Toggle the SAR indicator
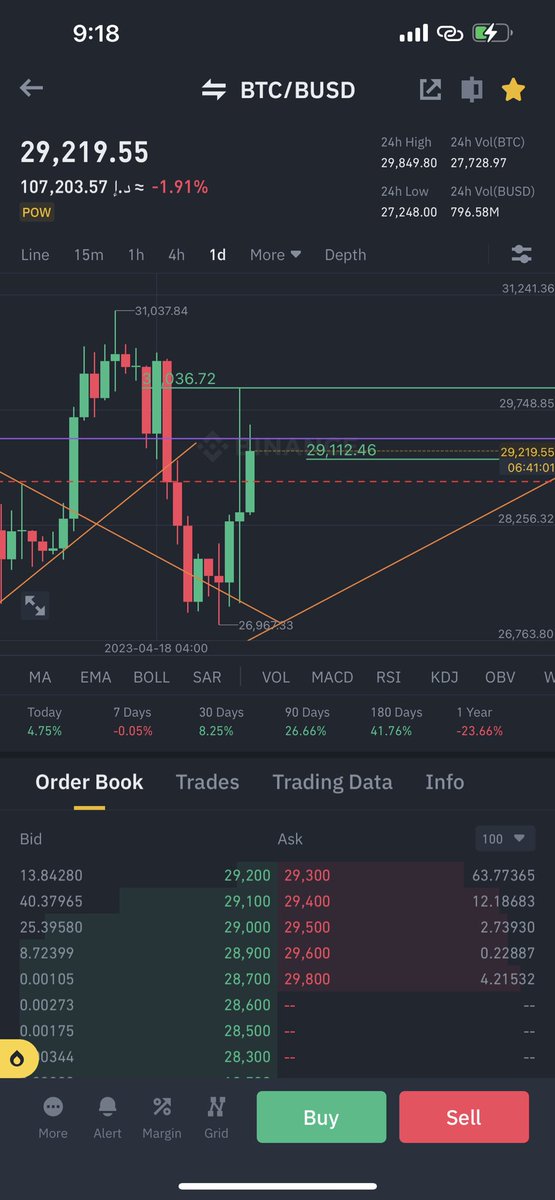This screenshot has width=555, height=1200. point(207,677)
